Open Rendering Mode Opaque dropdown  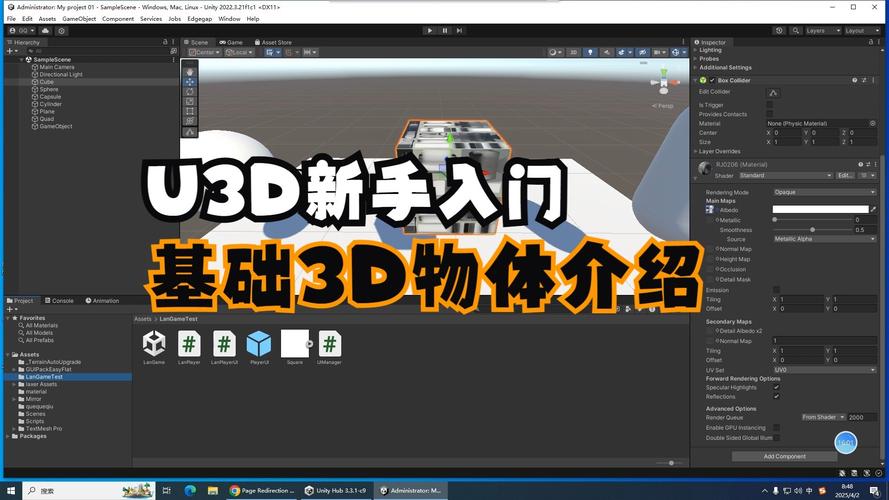tap(825, 192)
